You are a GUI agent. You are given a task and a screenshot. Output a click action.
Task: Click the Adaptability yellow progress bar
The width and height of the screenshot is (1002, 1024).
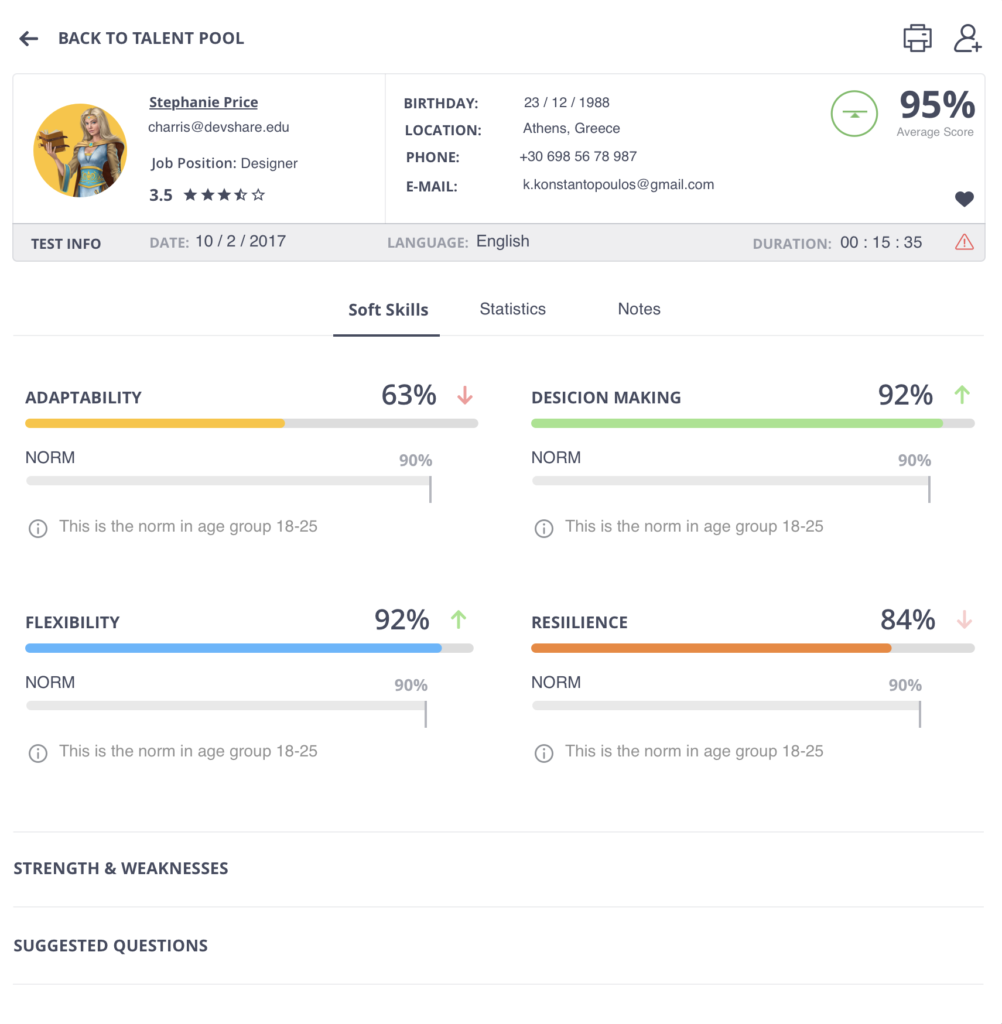[155, 424]
